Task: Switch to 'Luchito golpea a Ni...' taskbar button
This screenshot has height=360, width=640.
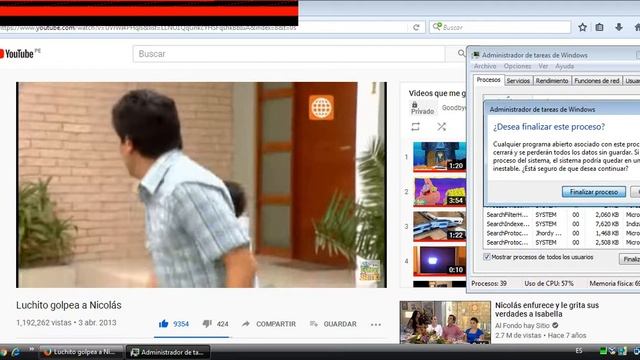Action: [x=82, y=352]
